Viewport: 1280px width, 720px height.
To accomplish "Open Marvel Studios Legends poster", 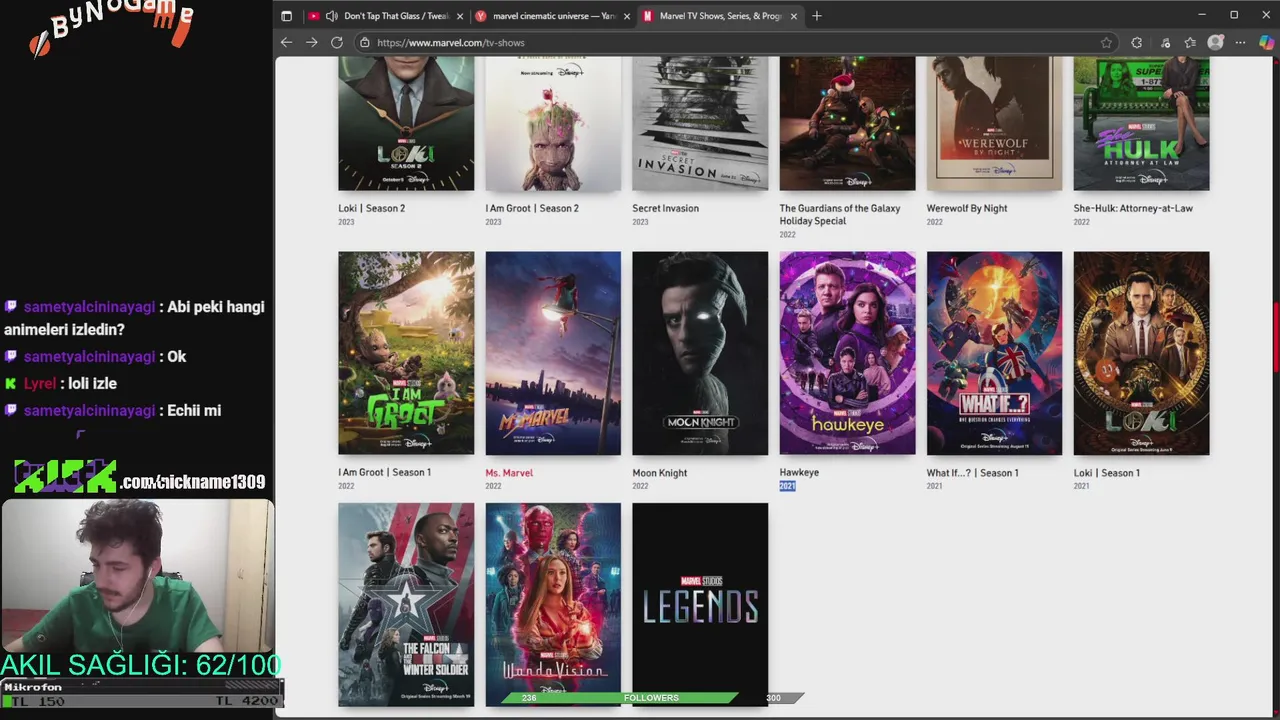I will [700, 605].
